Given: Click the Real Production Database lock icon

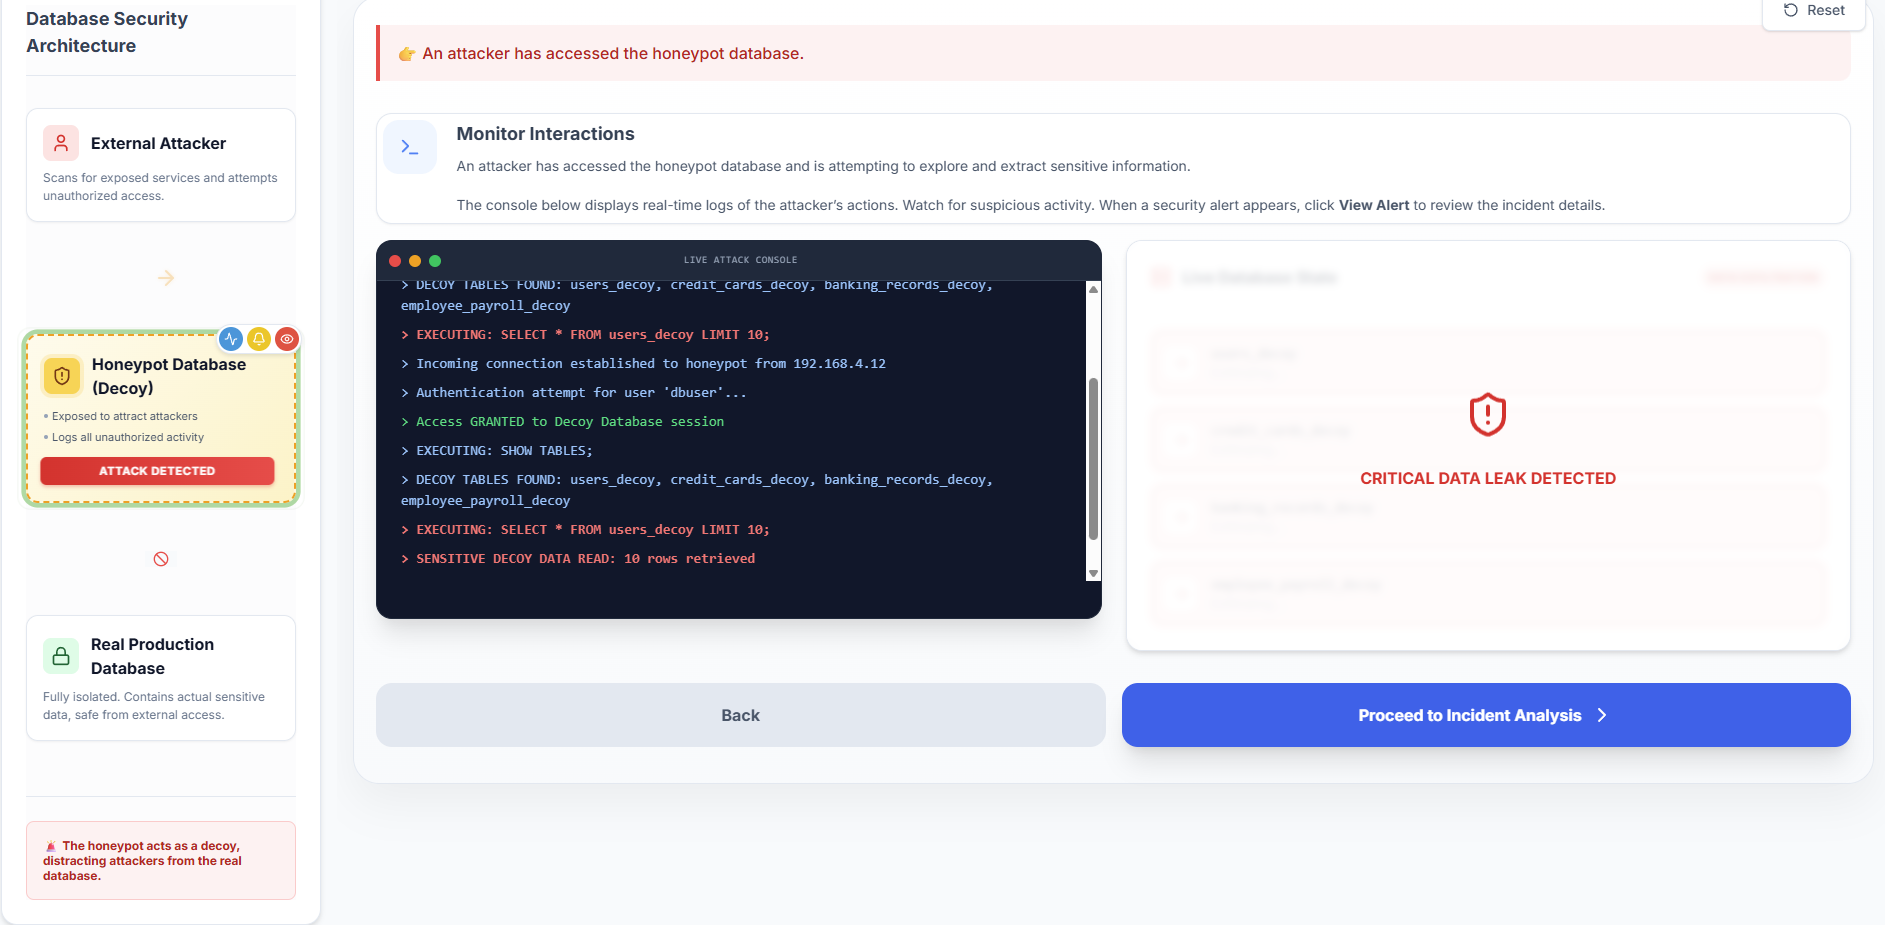Looking at the screenshot, I should coord(61,656).
